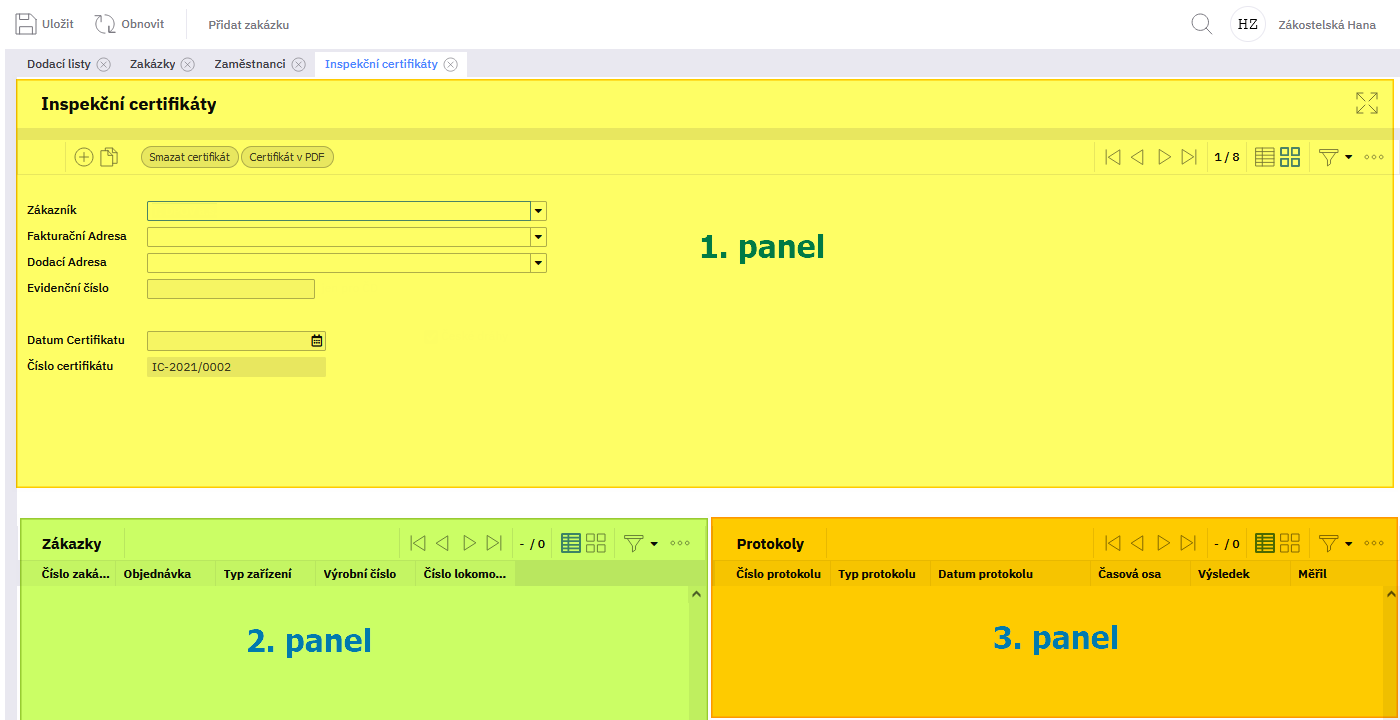Image resolution: width=1400 pixels, height=720 pixels.
Task: Click the Evidenční číslo input field
Action: pos(230,289)
